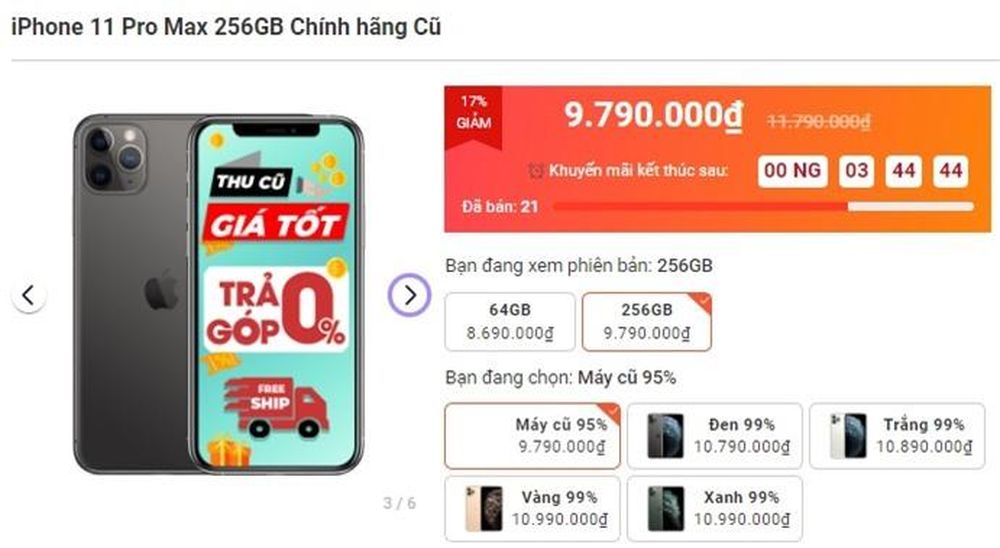This screenshot has height=548, width=1000.
Task: Click the 3 / 6 image counter
Action: (399, 503)
